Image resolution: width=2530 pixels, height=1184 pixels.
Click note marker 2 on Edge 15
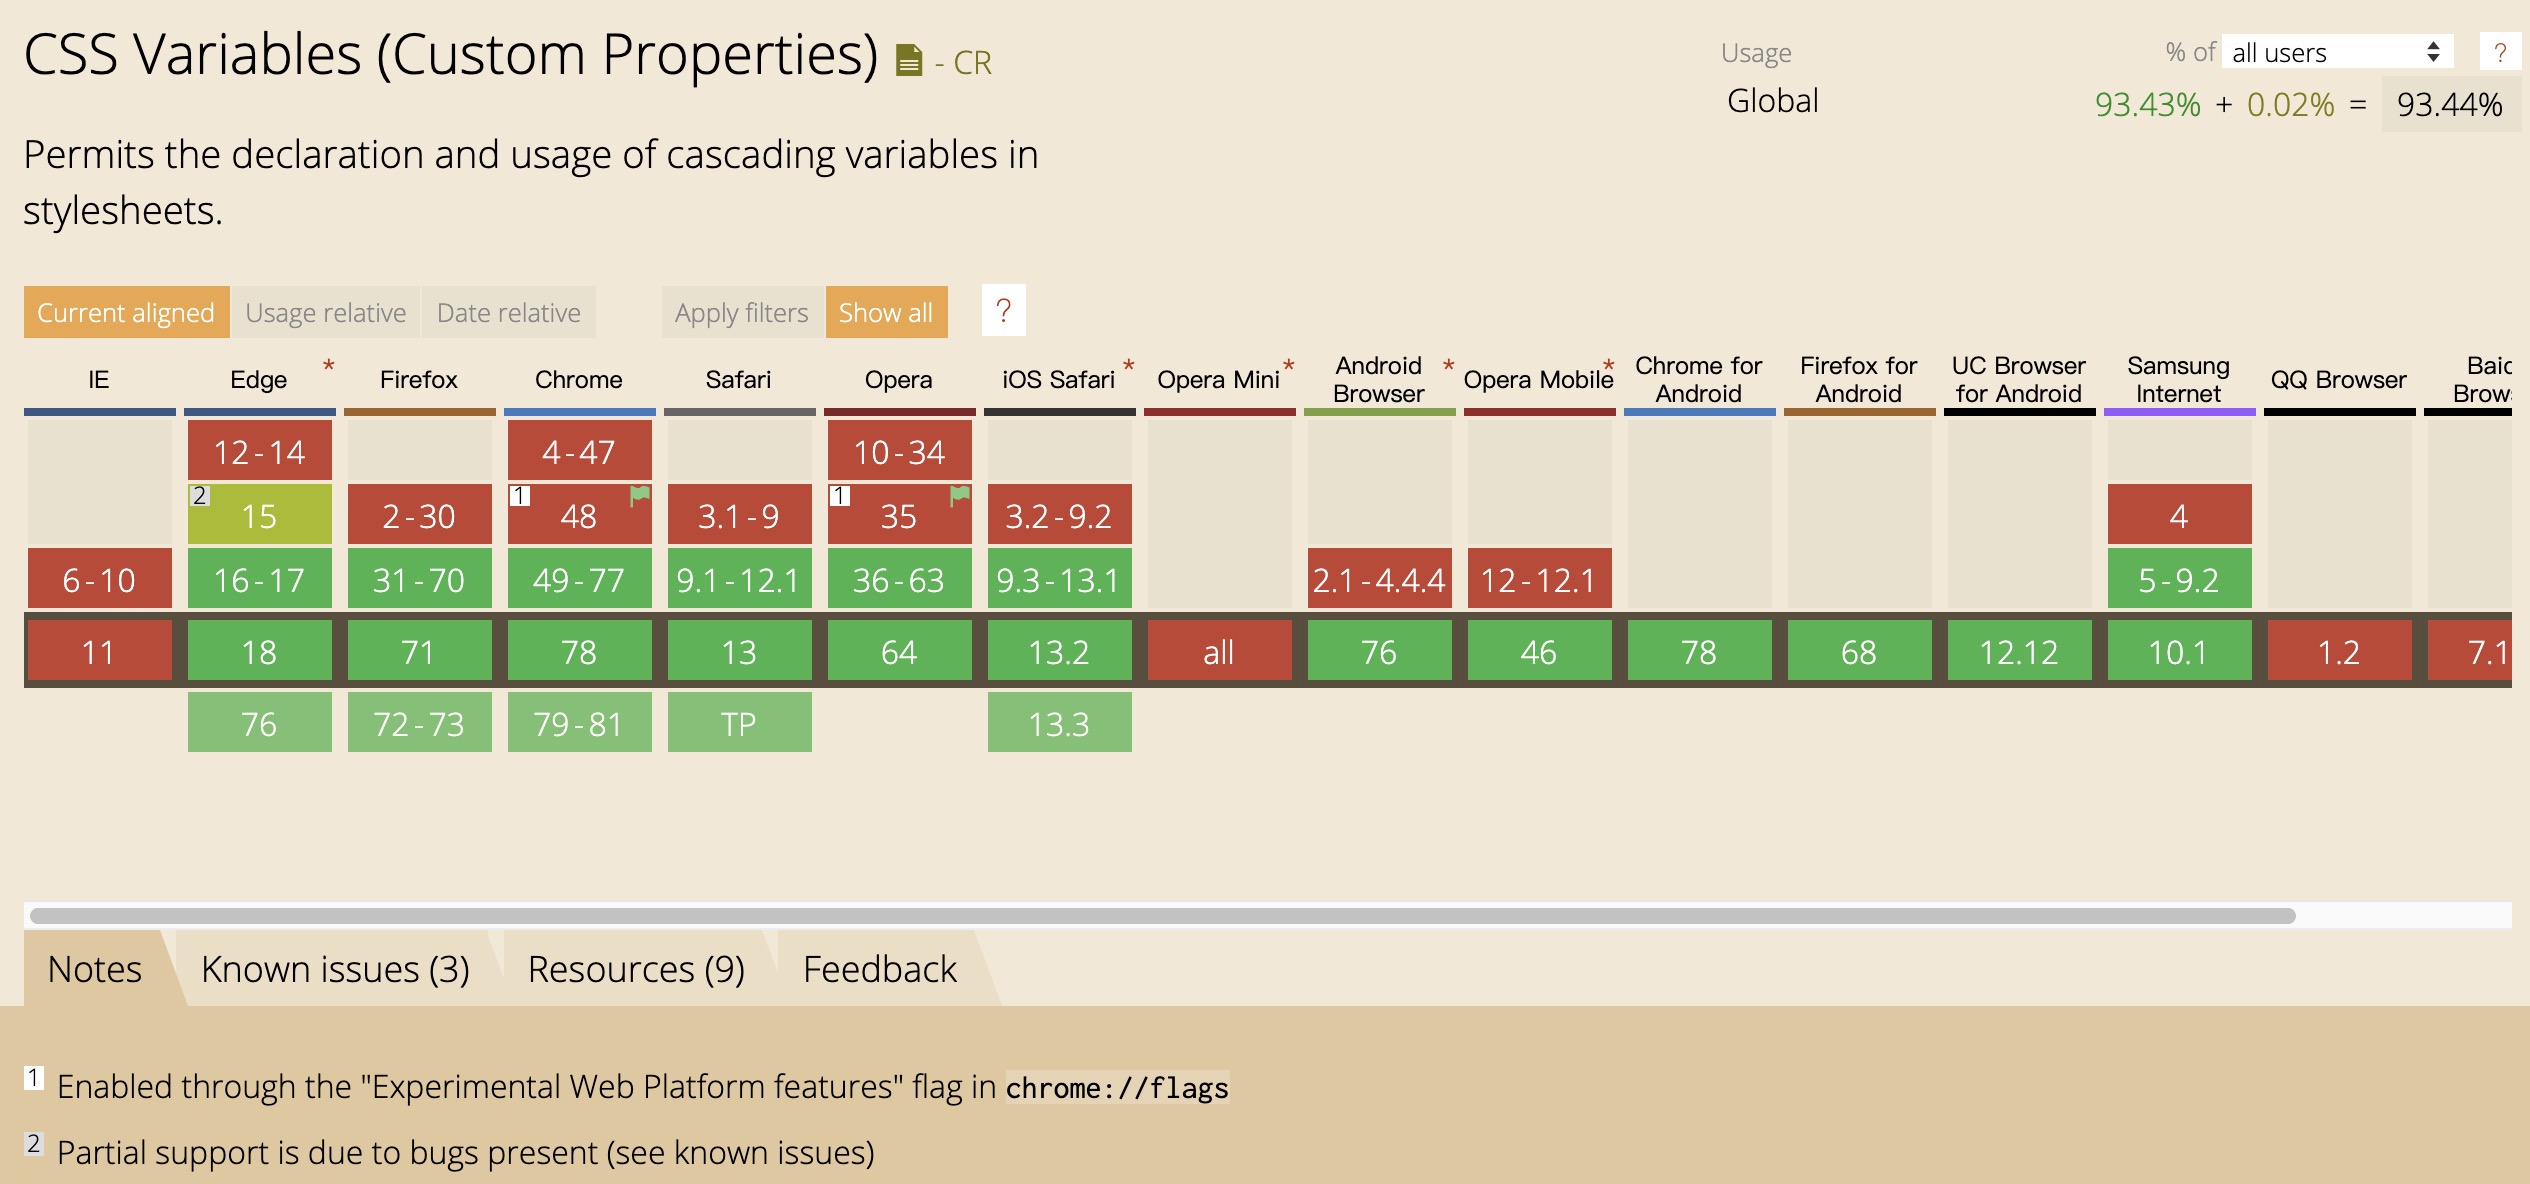[199, 496]
